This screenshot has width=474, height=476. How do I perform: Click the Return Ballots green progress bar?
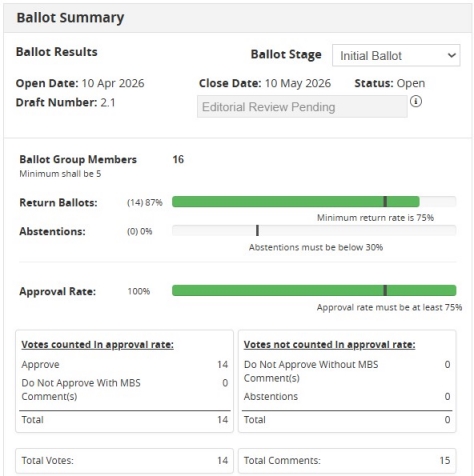pyautogui.click(x=295, y=202)
